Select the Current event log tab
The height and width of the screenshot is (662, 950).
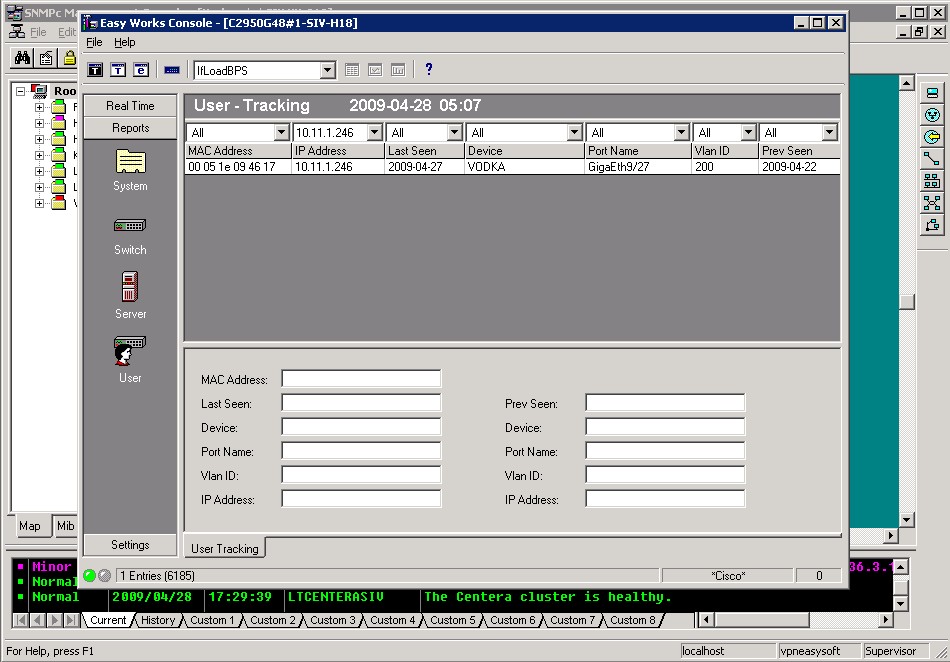pyautogui.click(x=108, y=620)
